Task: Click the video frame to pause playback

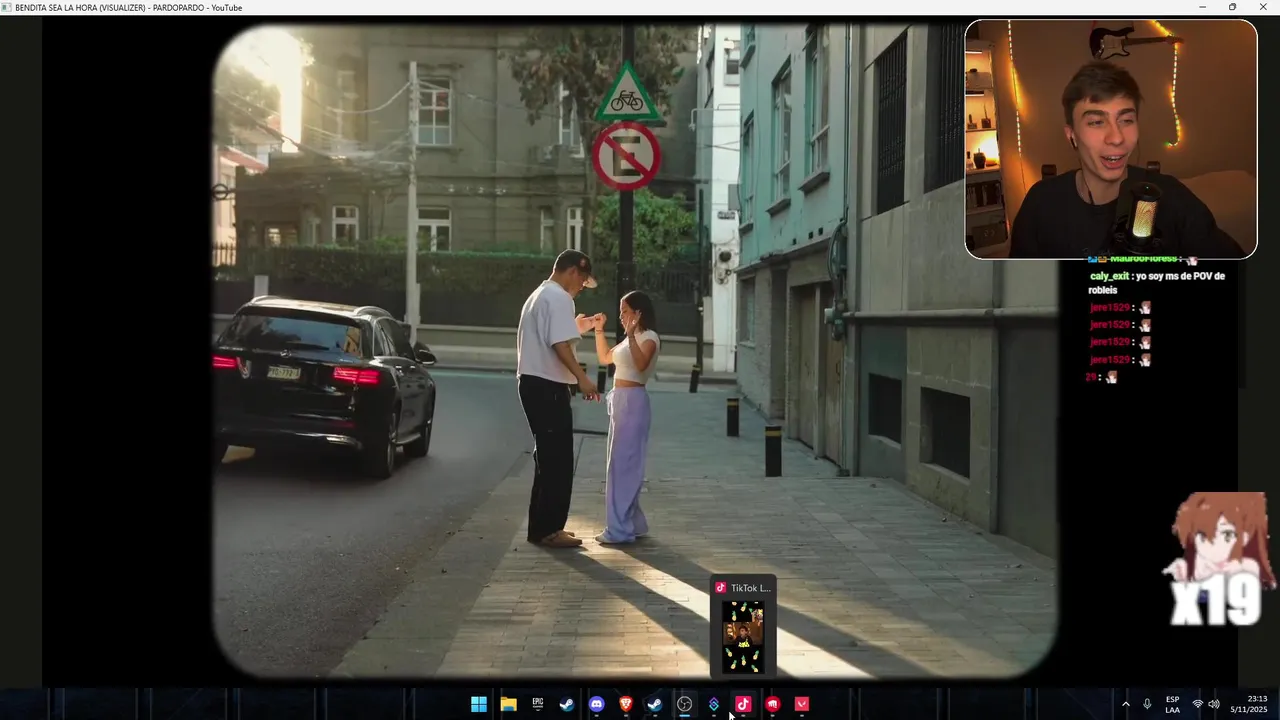Action: point(635,350)
